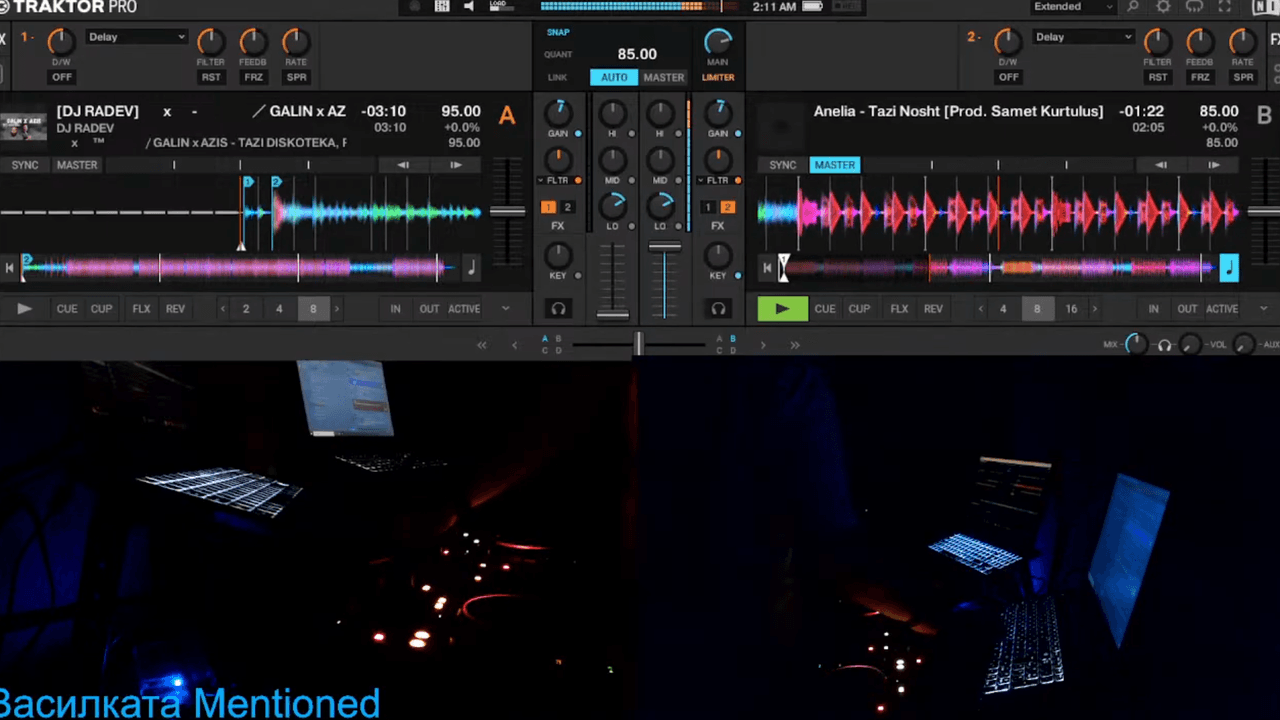
Task: Open the search magnifier in header
Action: pyautogui.click(x=1133, y=7)
